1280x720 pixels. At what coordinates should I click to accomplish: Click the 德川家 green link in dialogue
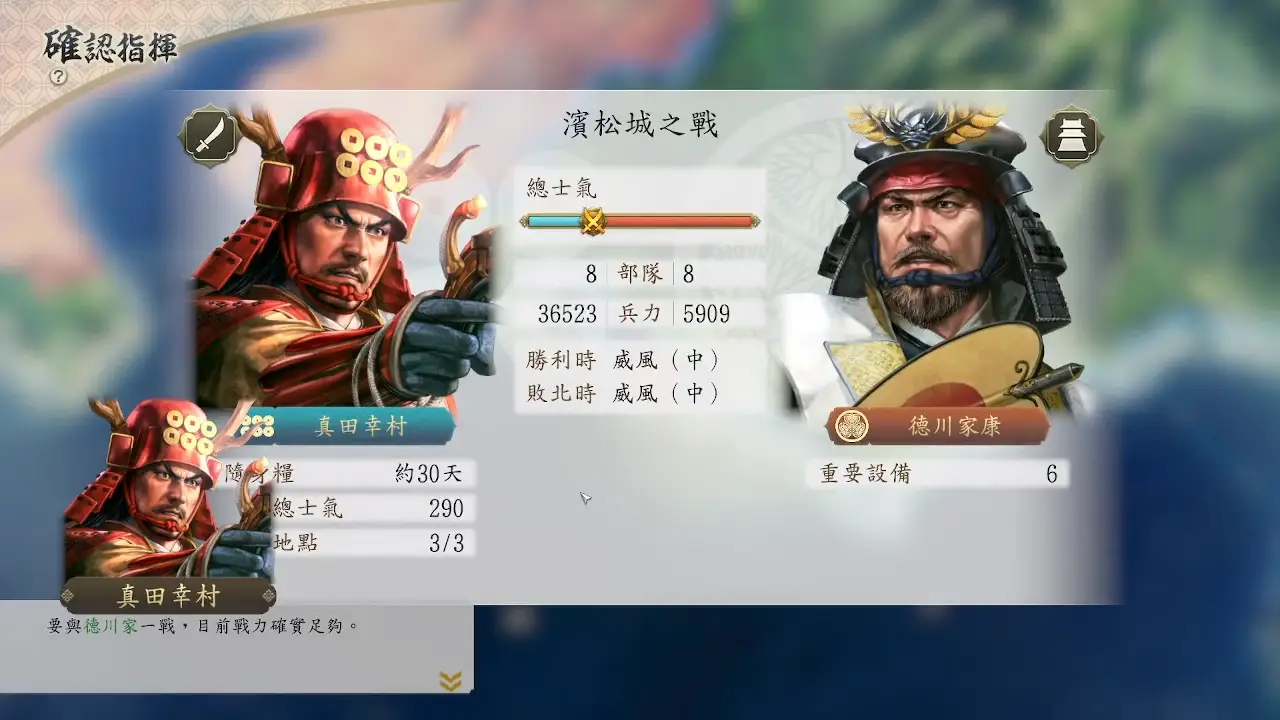click(110, 626)
